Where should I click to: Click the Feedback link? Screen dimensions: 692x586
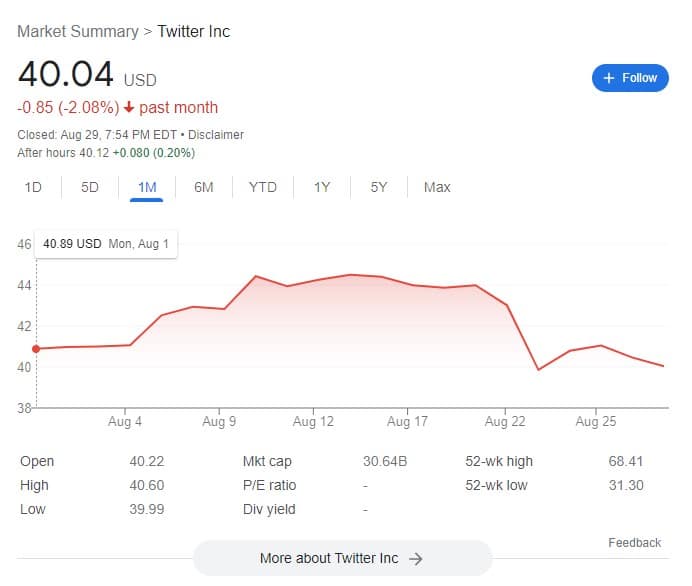(634, 542)
